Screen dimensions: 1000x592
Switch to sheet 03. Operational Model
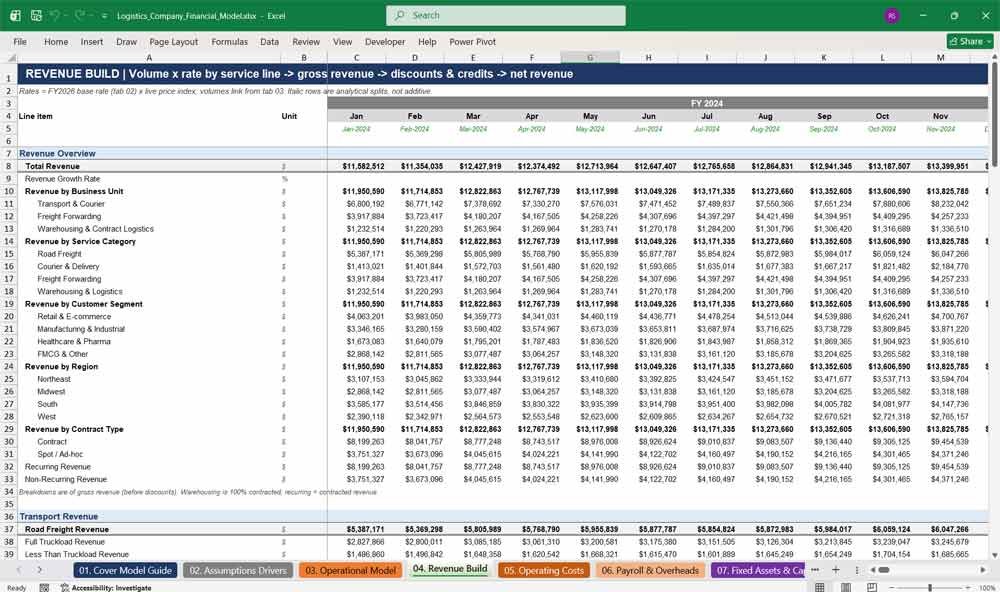tap(350, 570)
